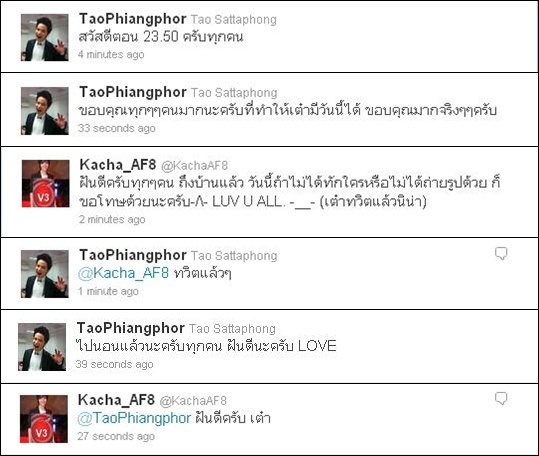
Task: Open TaoPhiangphor avatar in 'LOVE' tweet
Action: 42,347
